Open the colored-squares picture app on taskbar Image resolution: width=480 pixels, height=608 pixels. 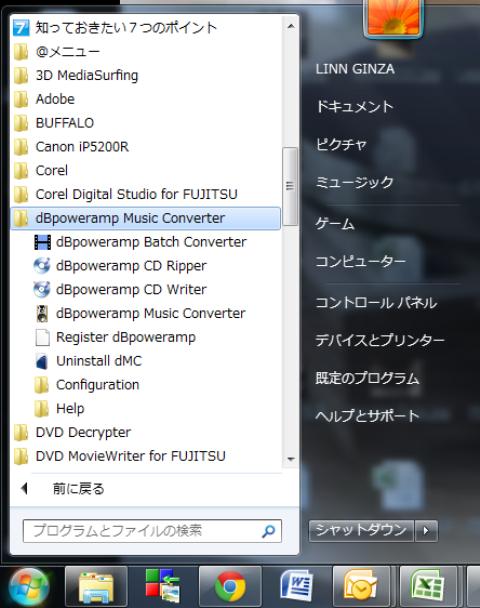click(x=163, y=586)
